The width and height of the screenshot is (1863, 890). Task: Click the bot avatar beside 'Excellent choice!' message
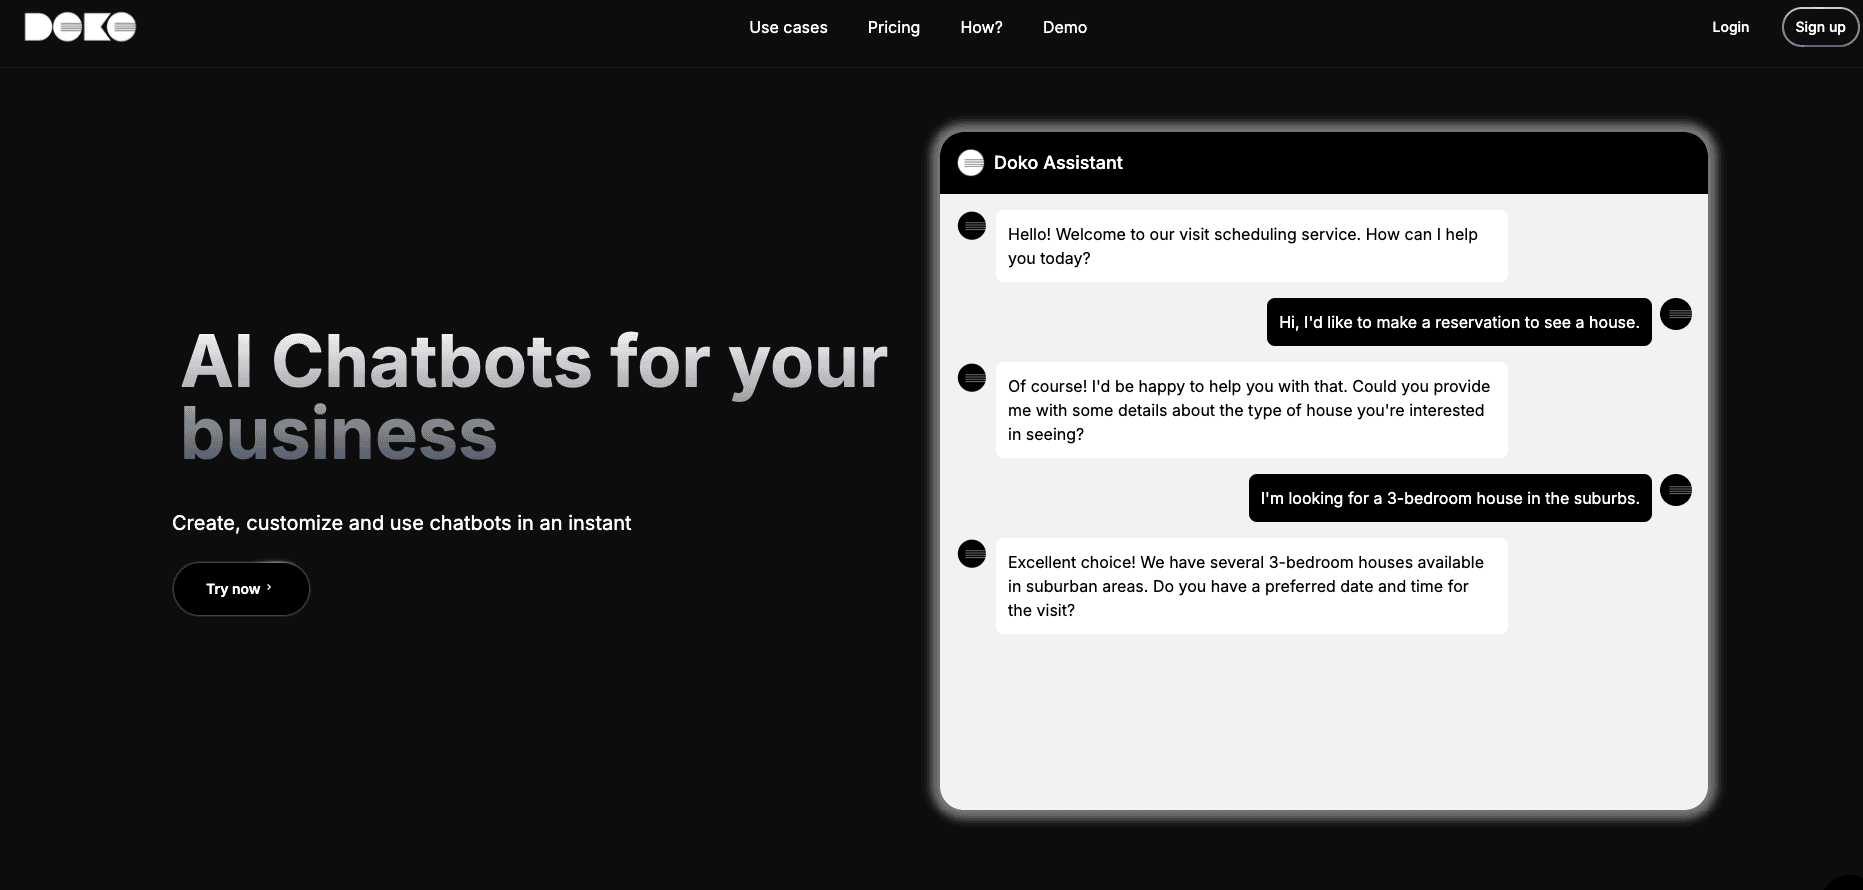pyautogui.click(x=971, y=554)
